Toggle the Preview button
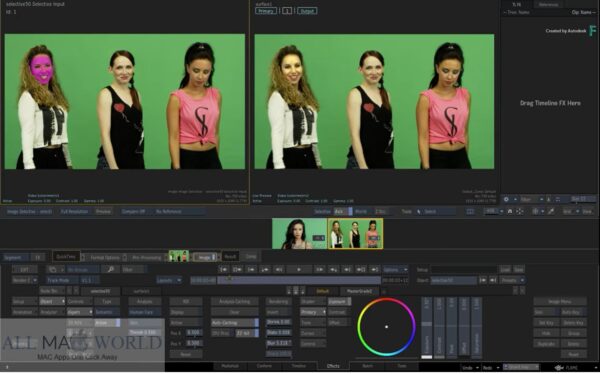The height and width of the screenshot is (374, 600). click(x=103, y=211)
